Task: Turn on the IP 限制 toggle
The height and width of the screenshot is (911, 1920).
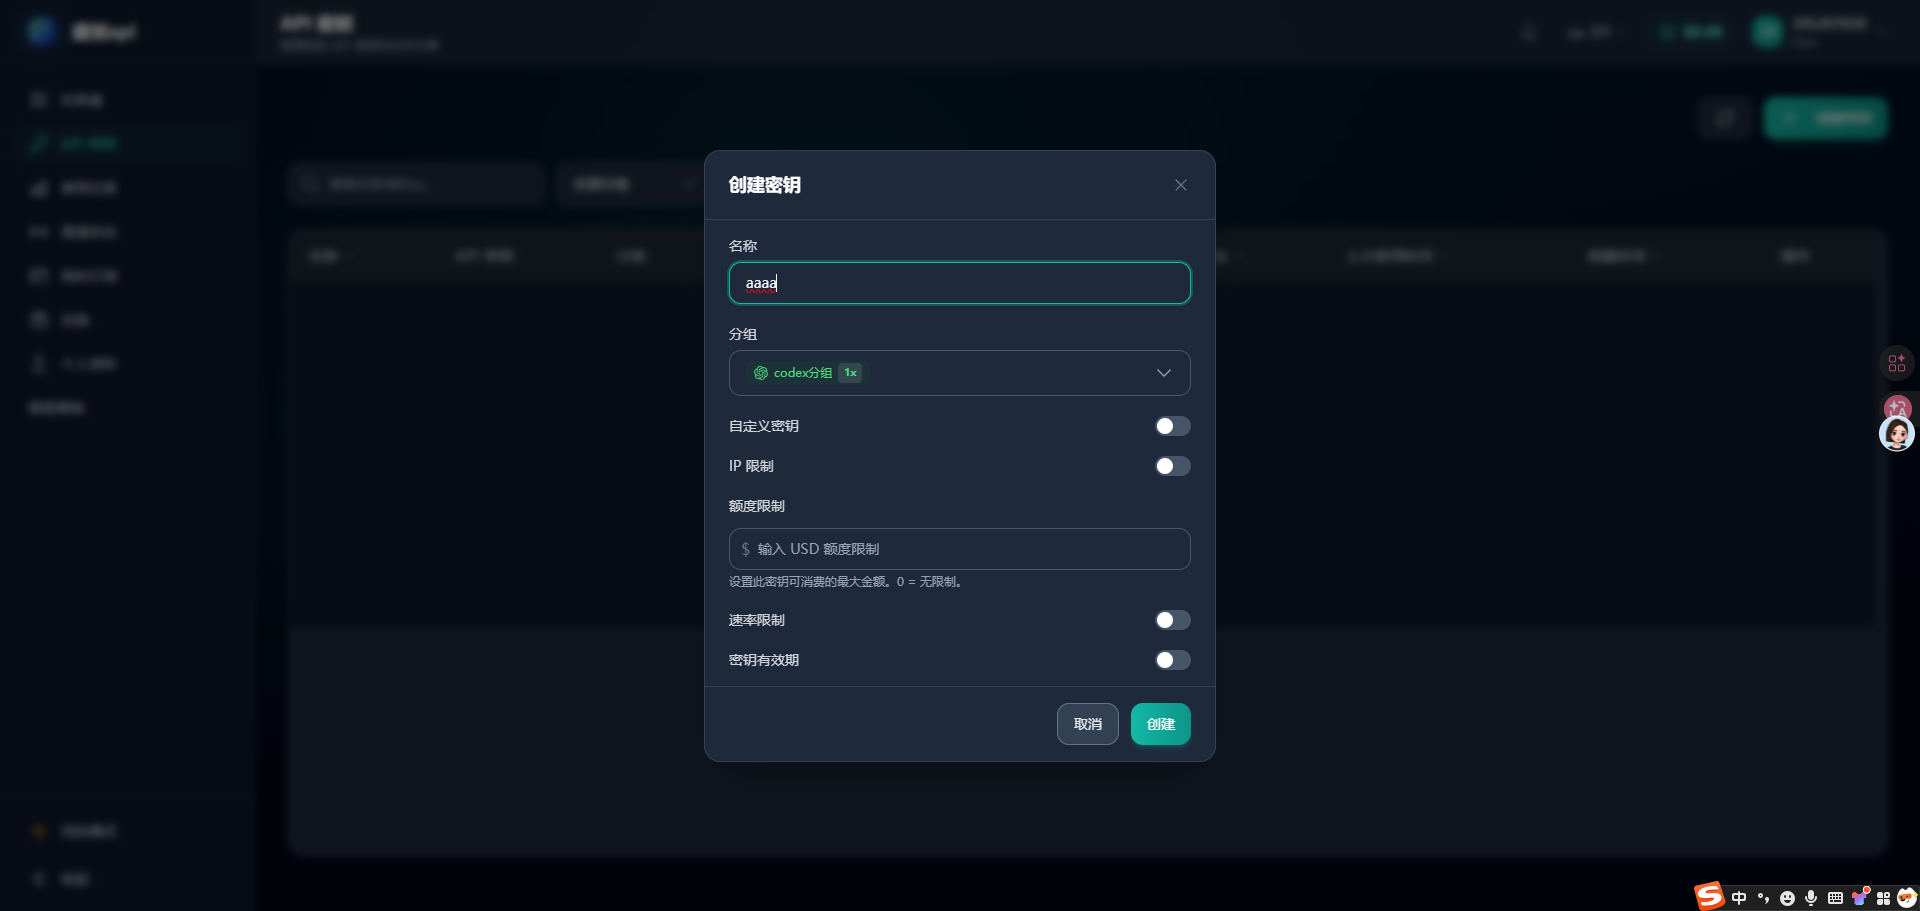Action: pos(1173,466)
